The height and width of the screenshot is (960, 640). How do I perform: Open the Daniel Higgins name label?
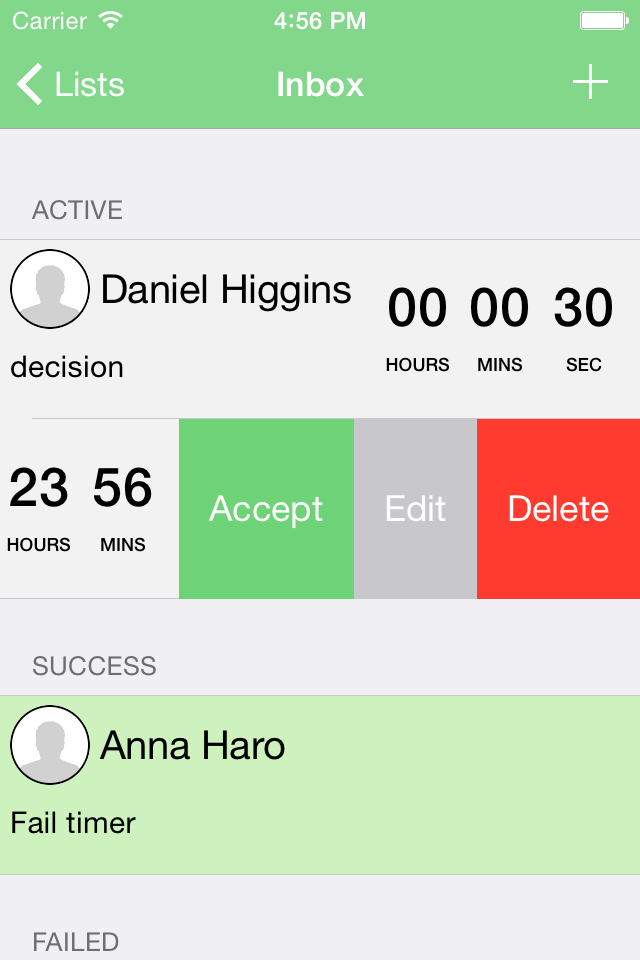click(x=226, y=290)
